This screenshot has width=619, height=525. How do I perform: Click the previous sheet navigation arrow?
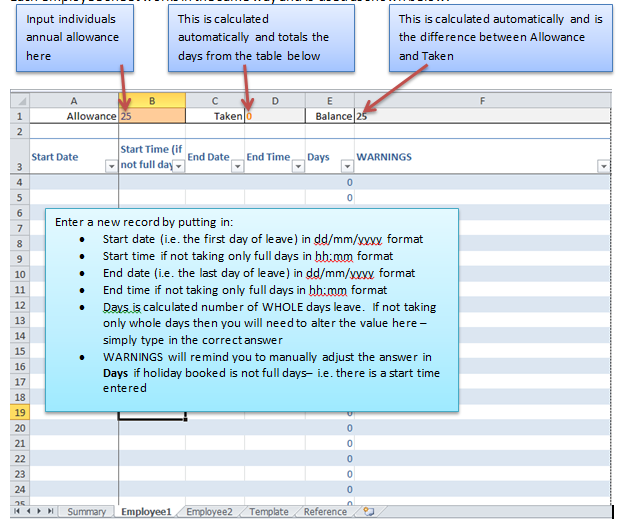click(x=28, y=512)
